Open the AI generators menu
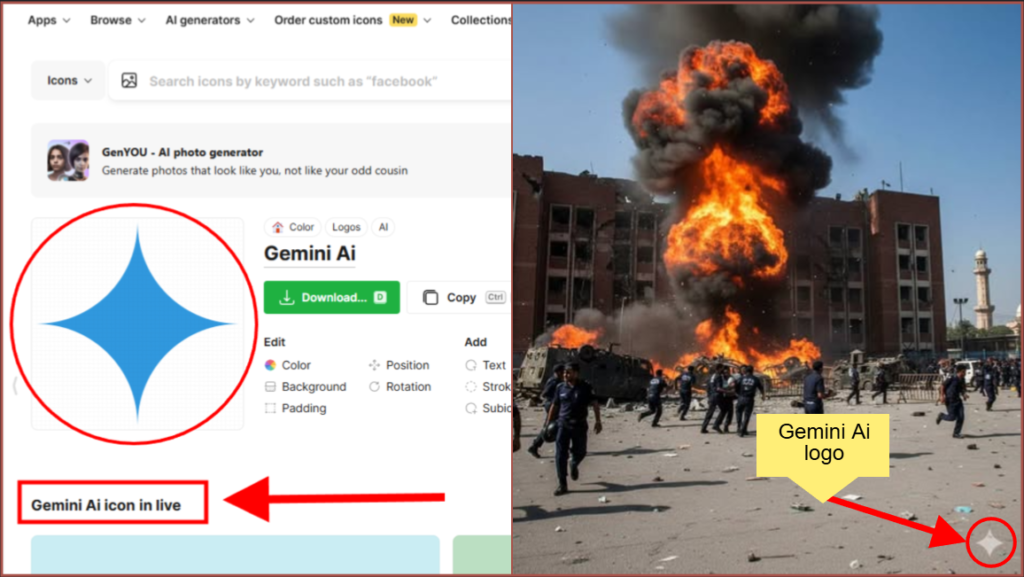This screenshot has height=577, width=1024. pyautogui.click(x=209, y=20)
